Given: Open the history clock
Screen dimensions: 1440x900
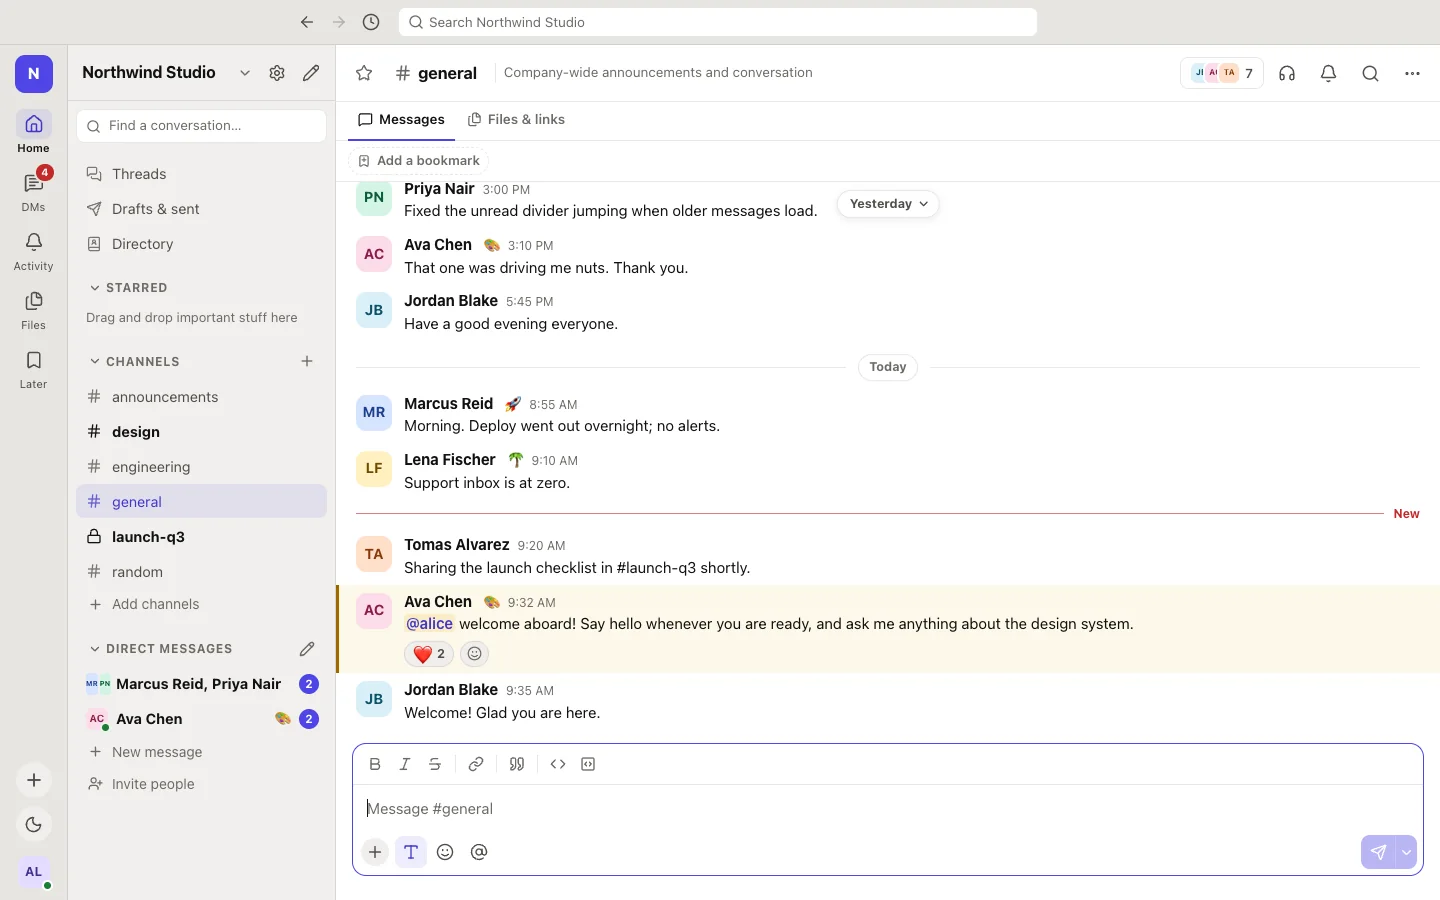Looking at the screenshot, I should 371,22.
